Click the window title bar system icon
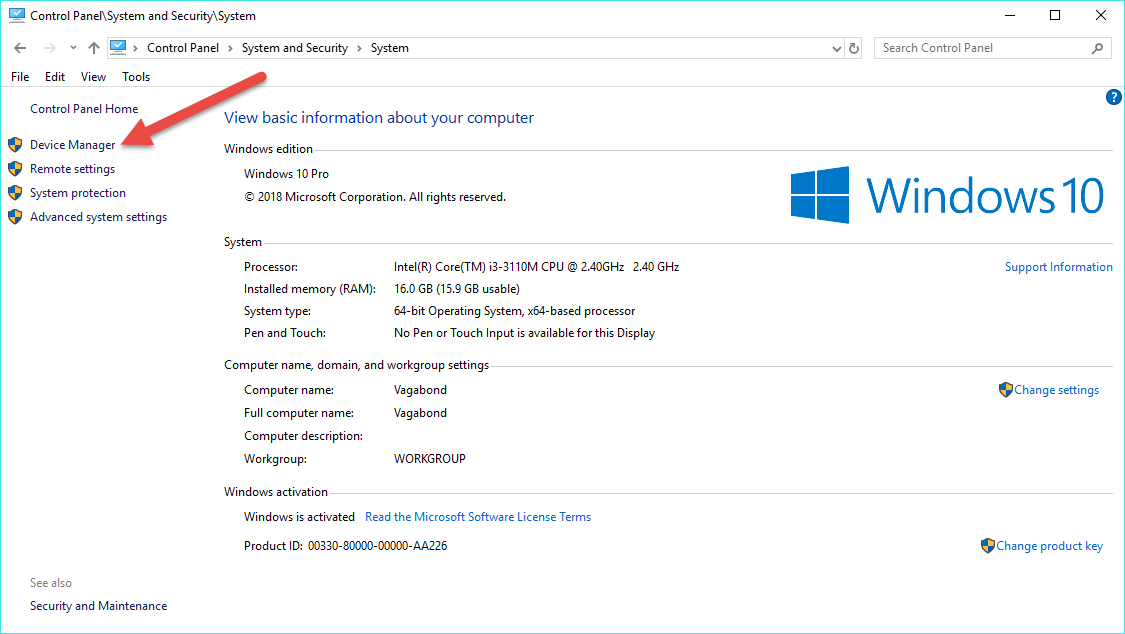The height and width of the screenshot is (634, 1125). [17, 15]
